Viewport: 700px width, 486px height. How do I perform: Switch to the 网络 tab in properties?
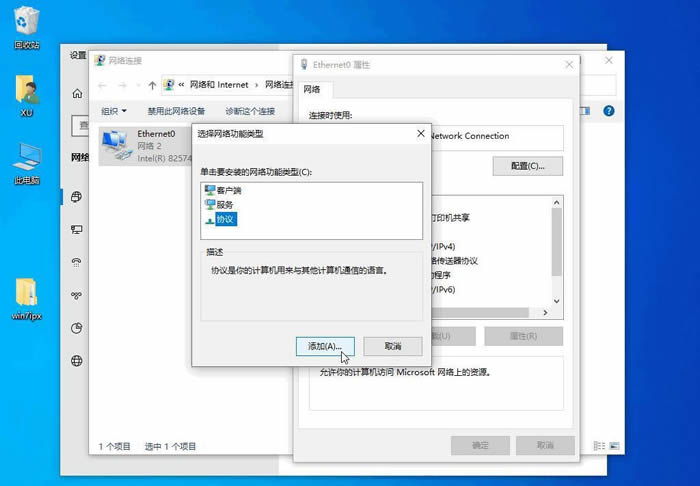[x=311, y=89]
